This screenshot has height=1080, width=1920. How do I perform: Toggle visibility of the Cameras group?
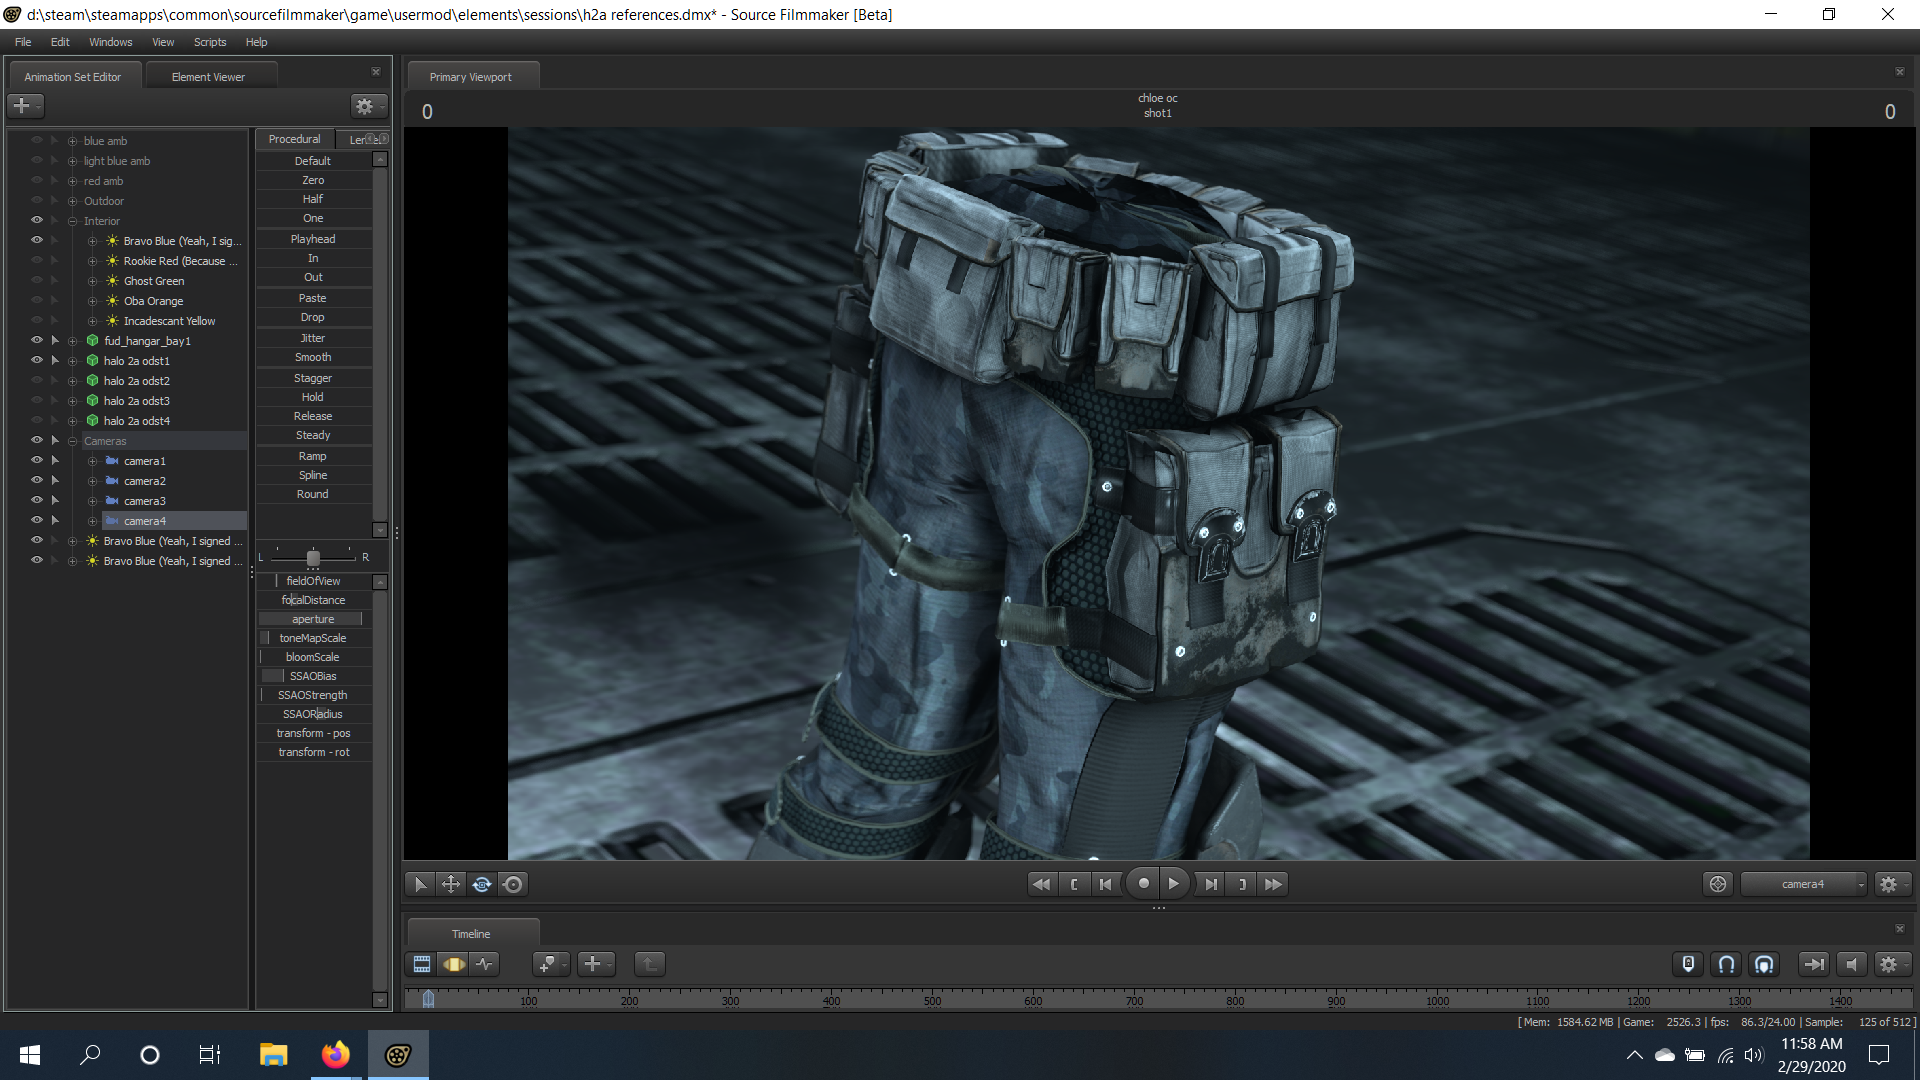pyautogui.click(x=37, y=440)
